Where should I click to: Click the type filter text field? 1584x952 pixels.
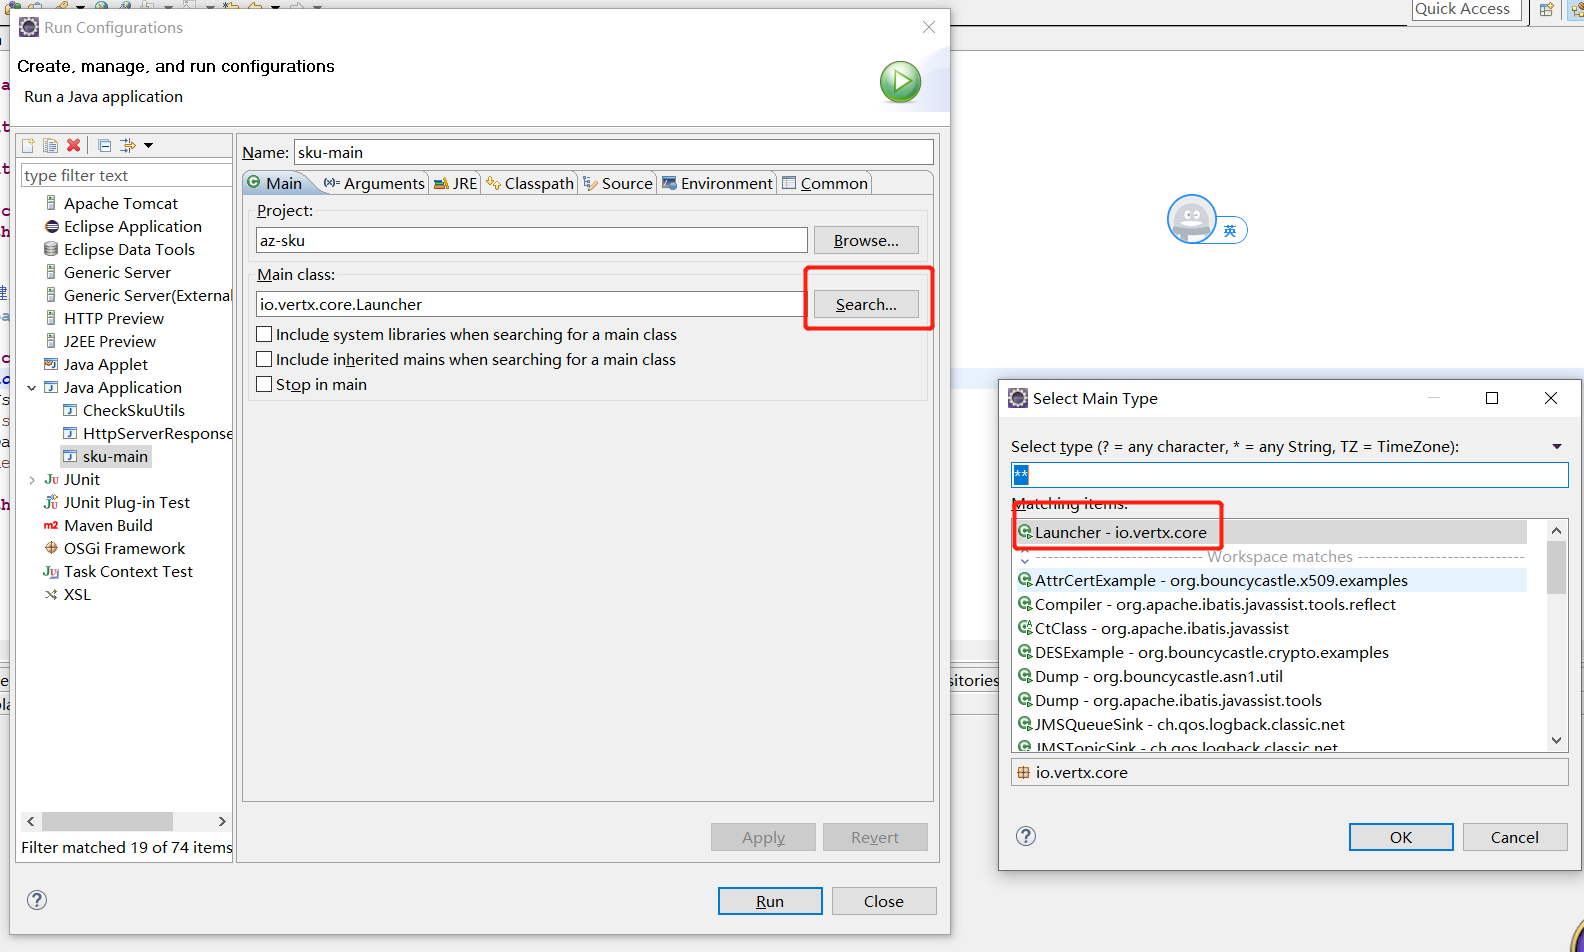pos(126,175)
